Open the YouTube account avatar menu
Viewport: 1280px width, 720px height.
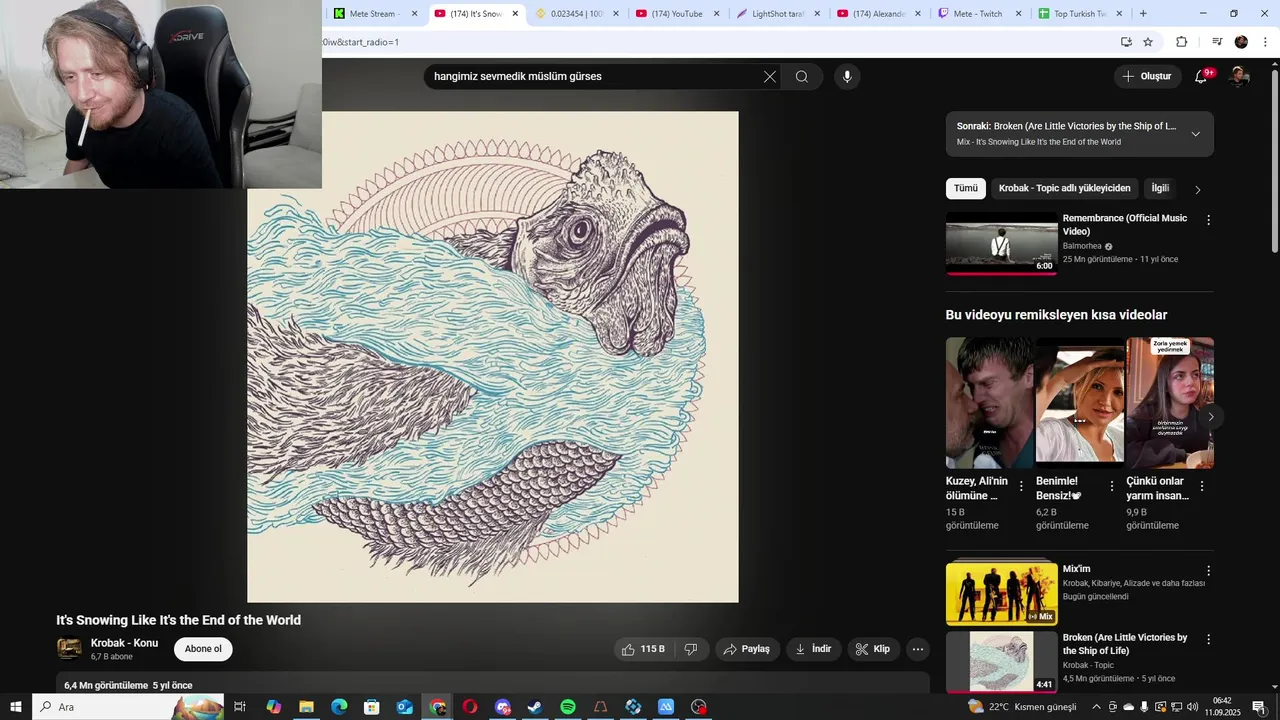point(1239,77)
